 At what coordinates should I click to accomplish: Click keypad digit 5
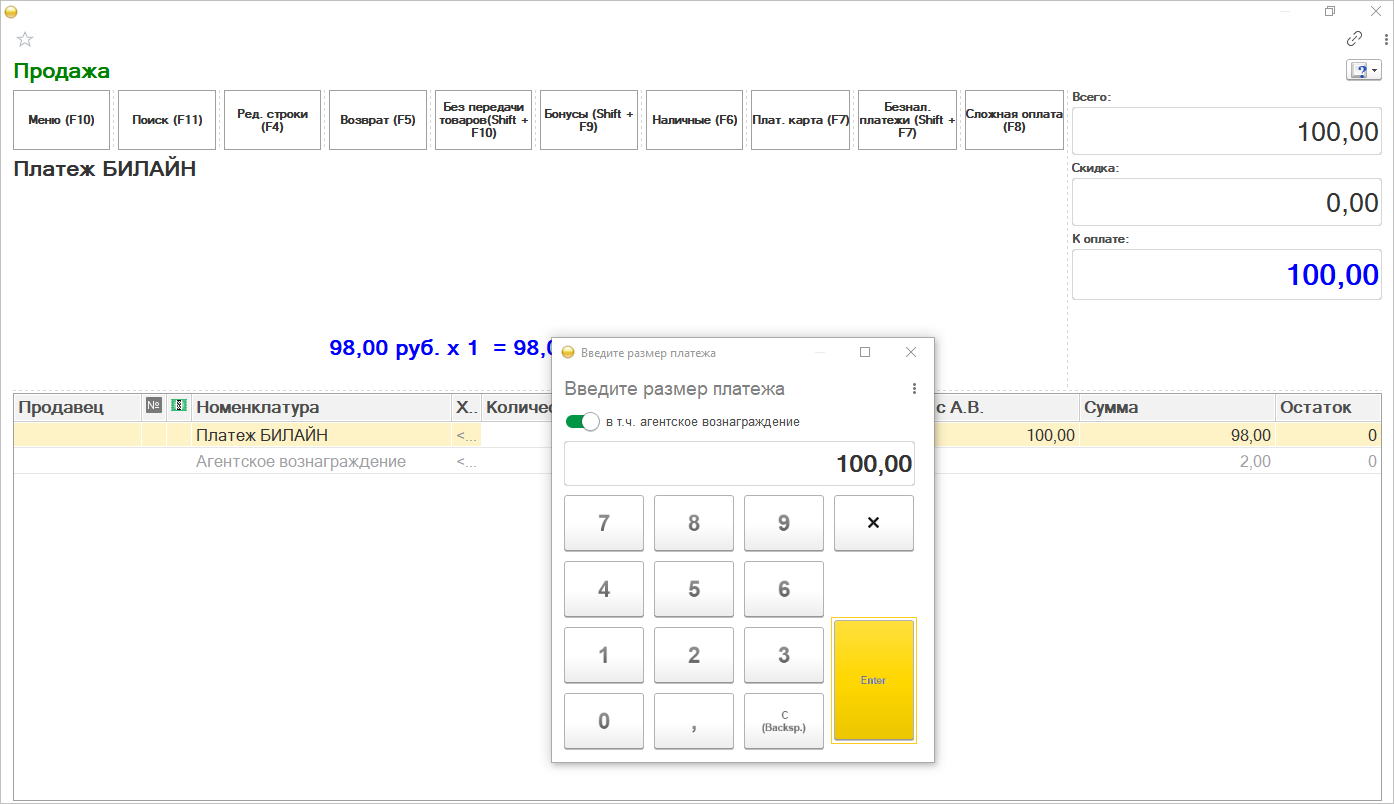694,589
